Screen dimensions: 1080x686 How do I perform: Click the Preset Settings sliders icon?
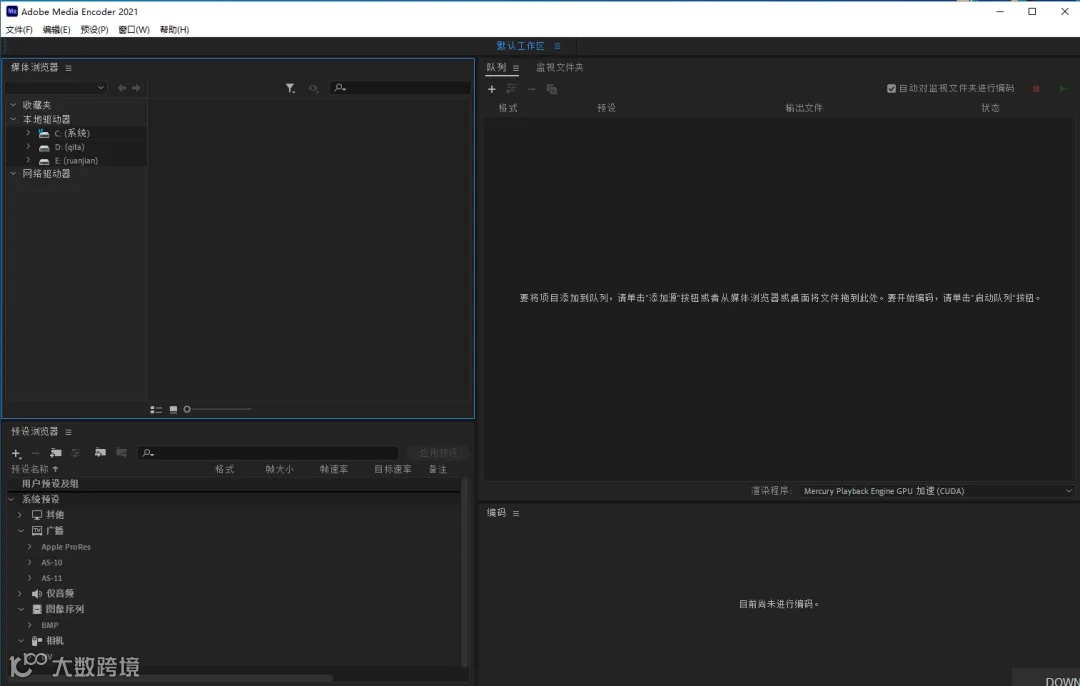tap(76, 453)
